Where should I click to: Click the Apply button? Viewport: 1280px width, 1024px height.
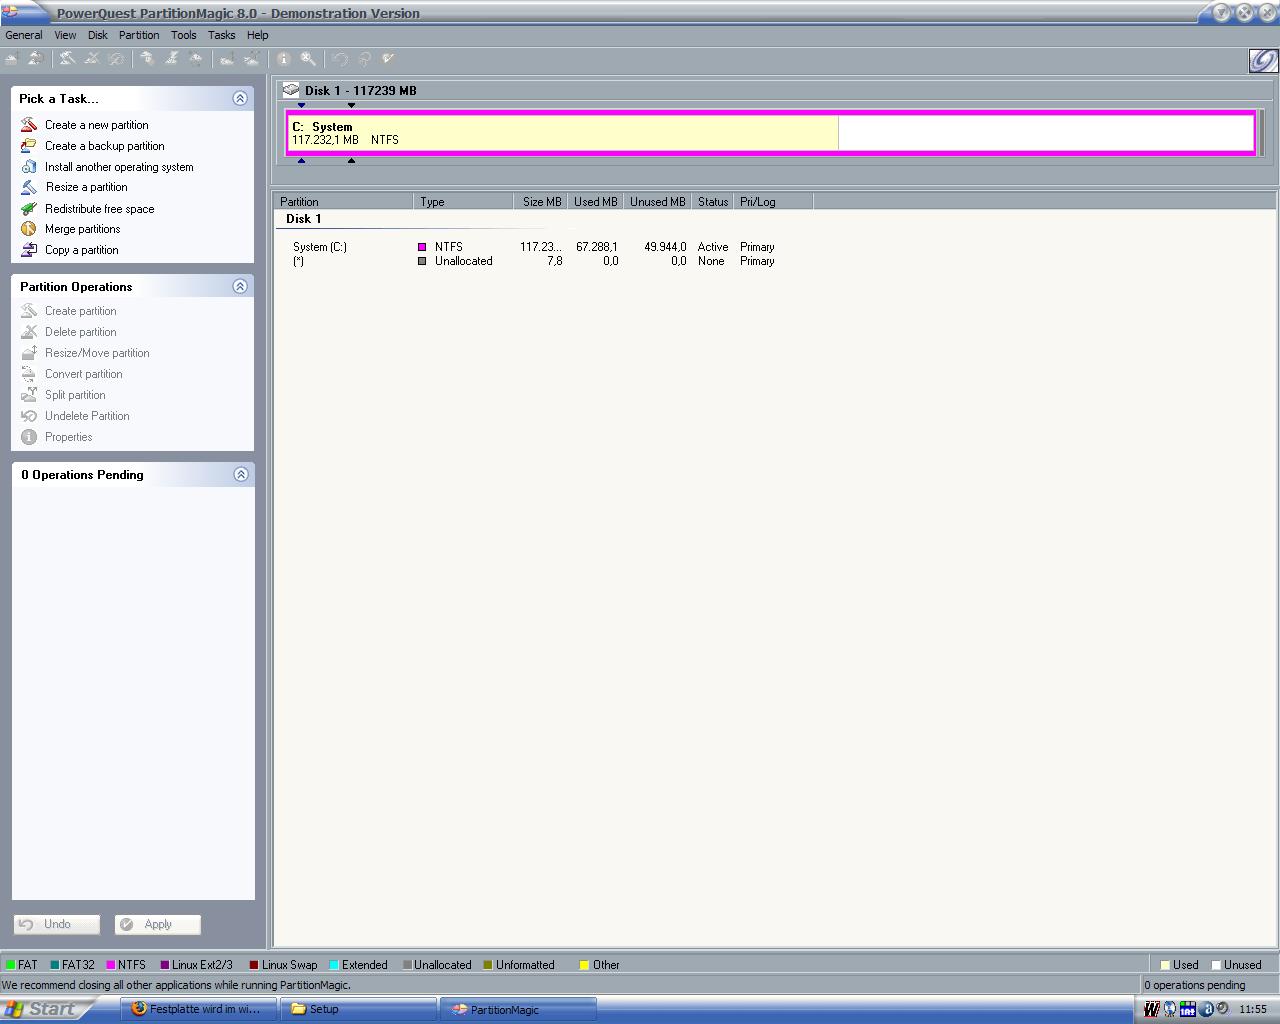click(157, 924)
